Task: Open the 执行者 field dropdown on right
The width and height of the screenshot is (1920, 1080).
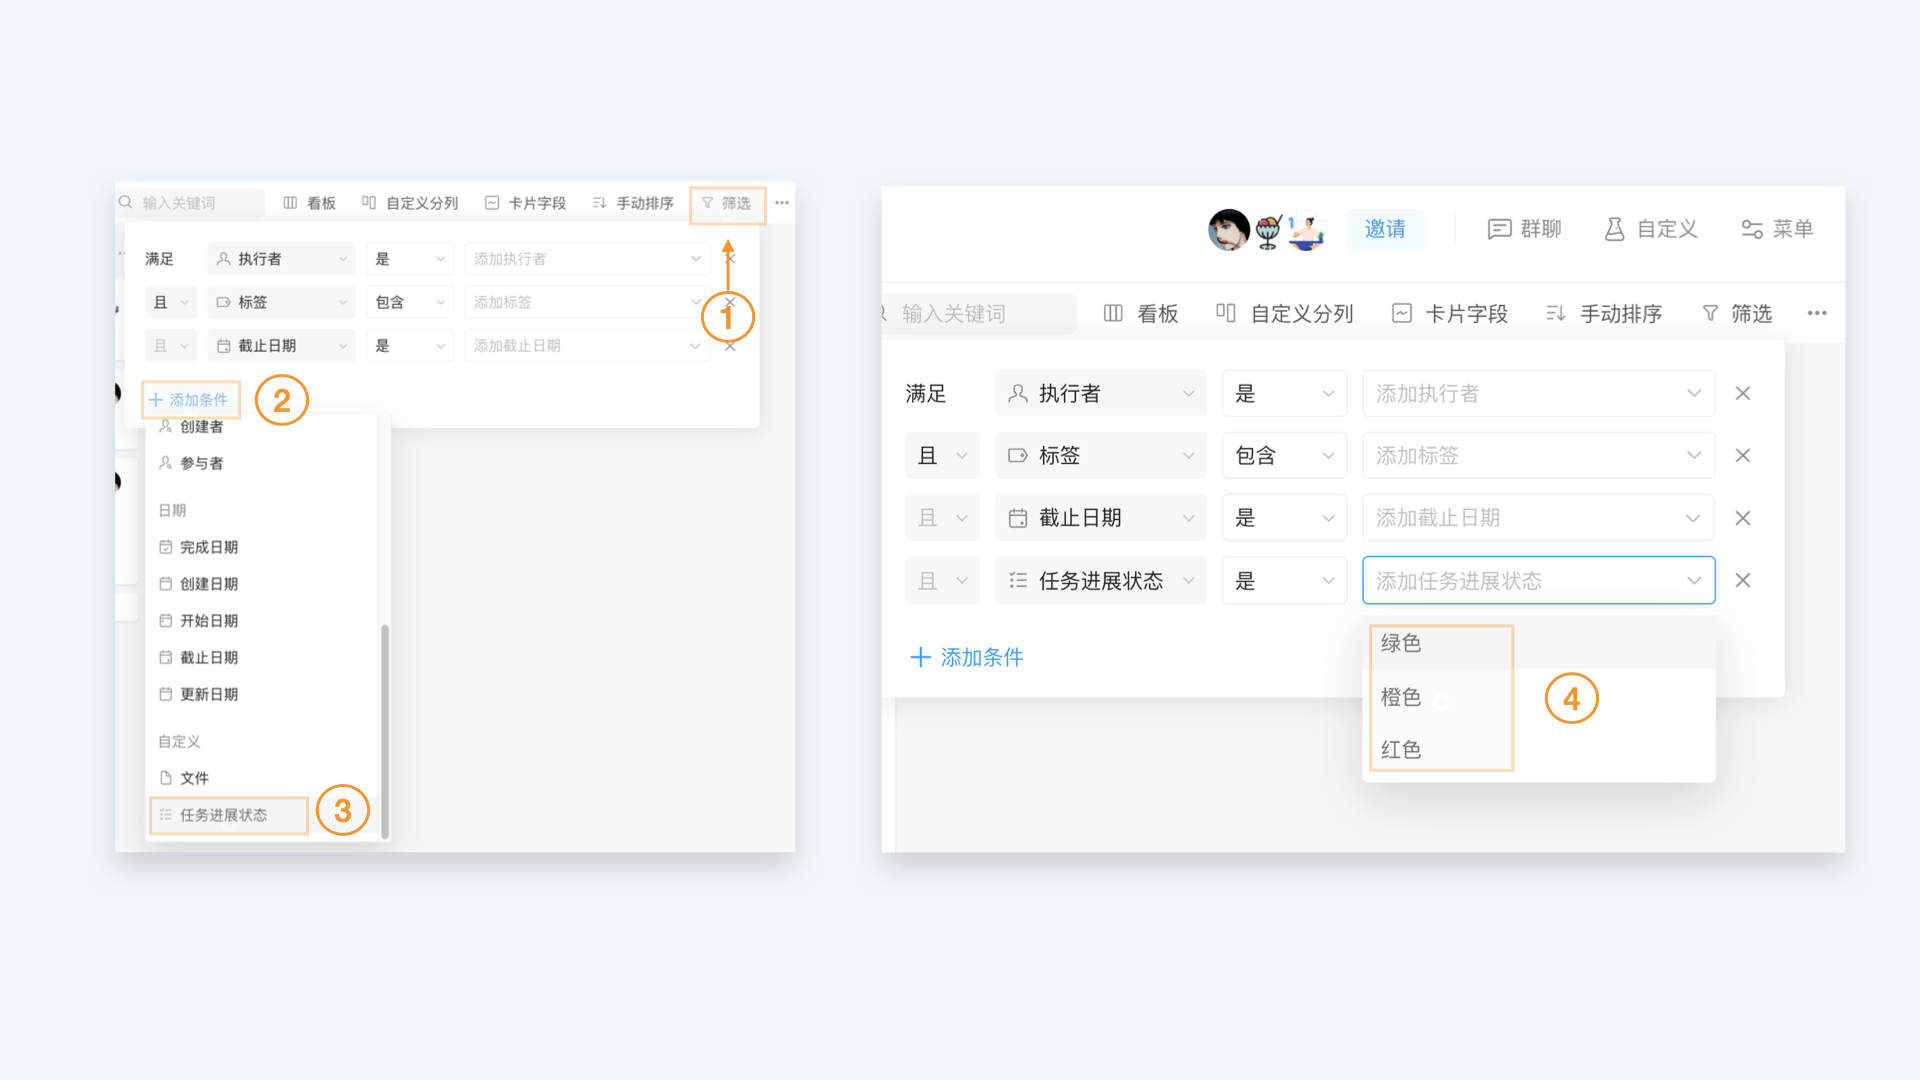Action: point(1100,394)
